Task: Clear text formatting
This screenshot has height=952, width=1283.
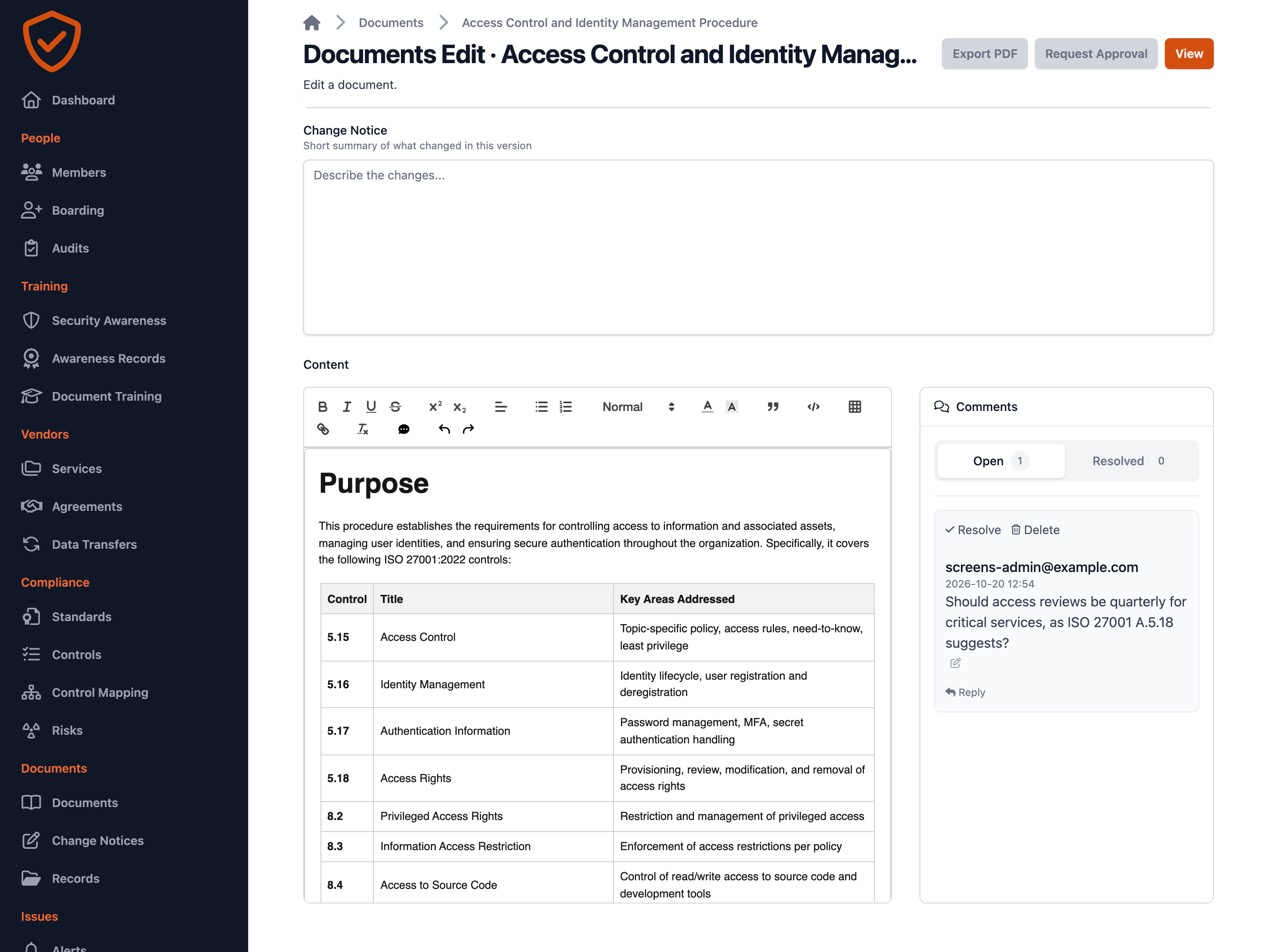Action: [363, 429]
